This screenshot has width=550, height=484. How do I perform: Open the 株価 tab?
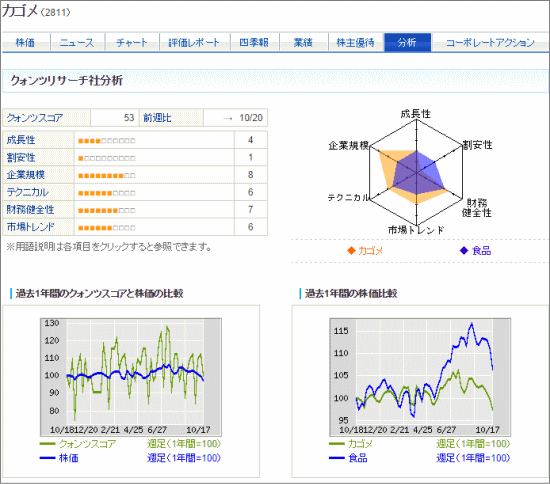[x=25, y=42]
